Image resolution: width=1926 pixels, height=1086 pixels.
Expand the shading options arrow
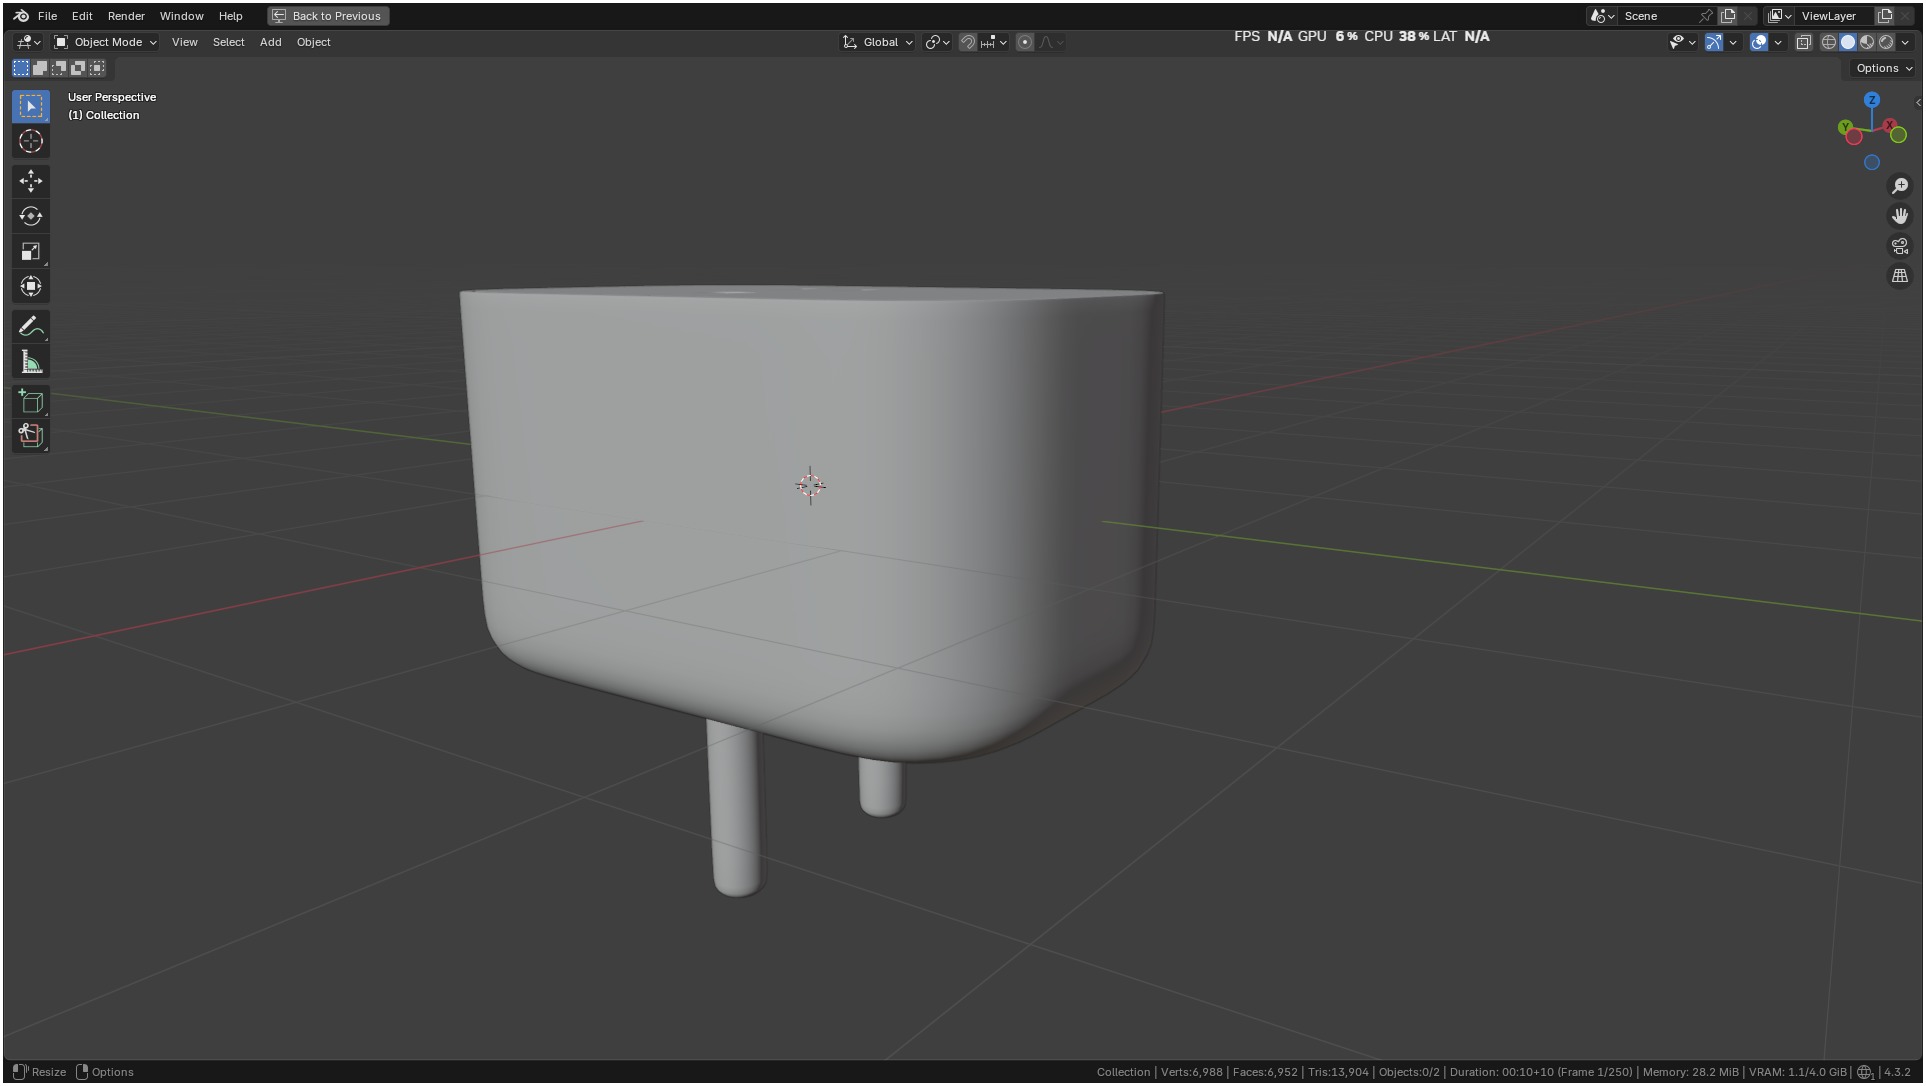pyautogui.click(x=1905, y=42)
